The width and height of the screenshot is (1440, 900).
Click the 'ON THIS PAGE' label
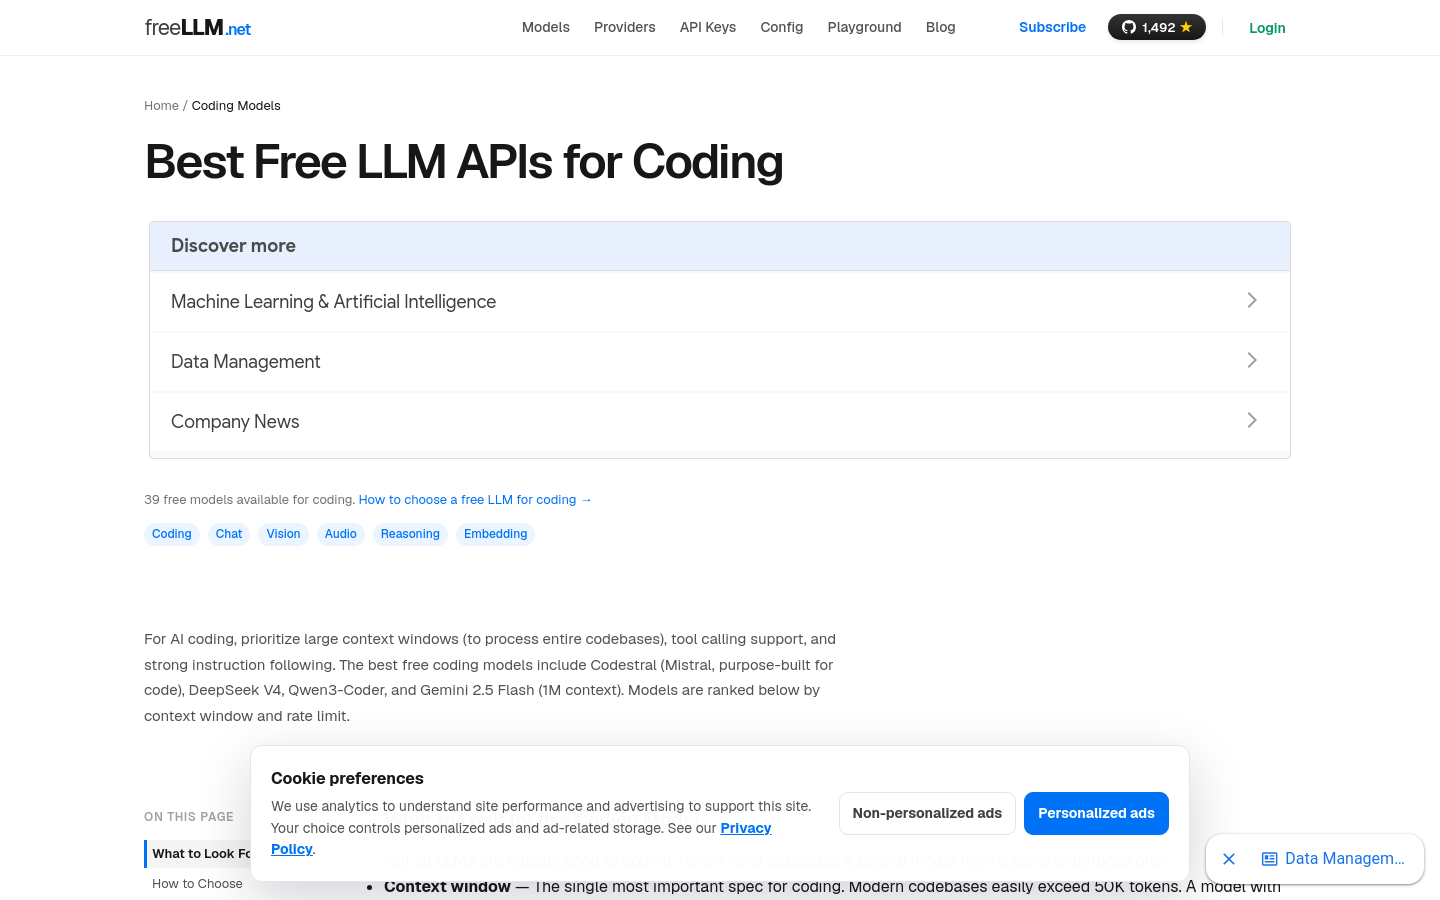189,817
